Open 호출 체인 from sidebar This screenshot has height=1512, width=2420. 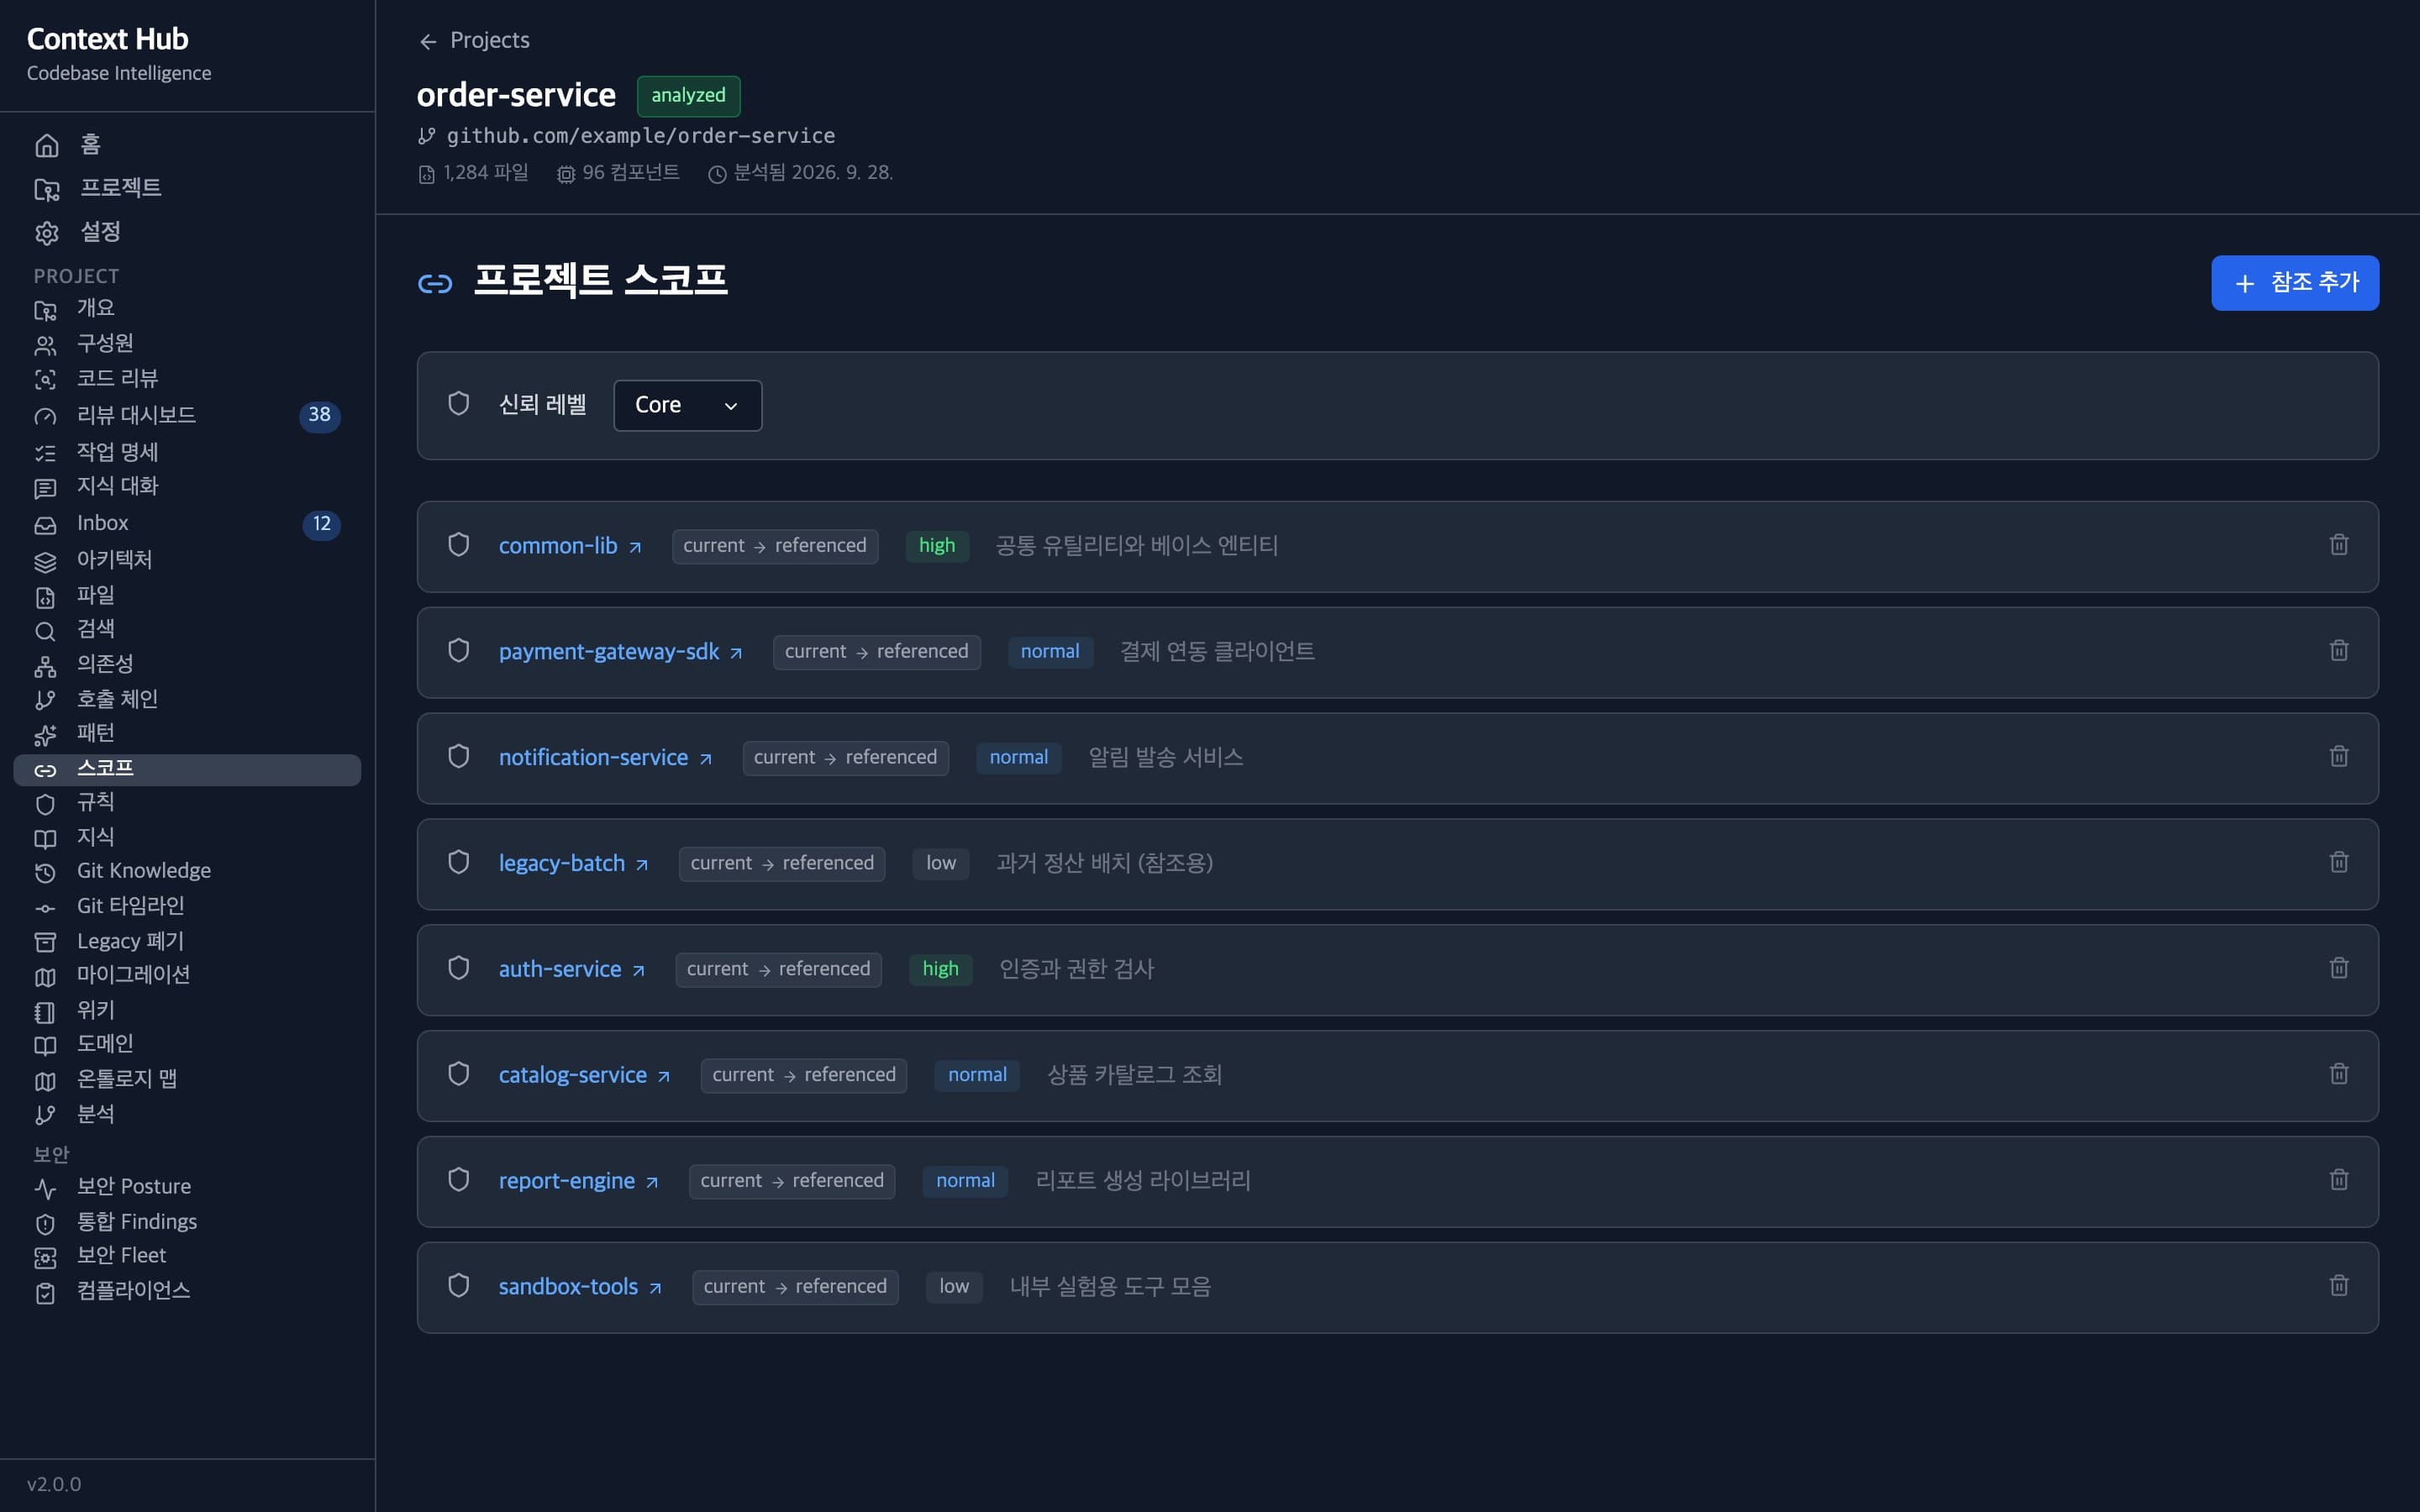click(187, 700)
